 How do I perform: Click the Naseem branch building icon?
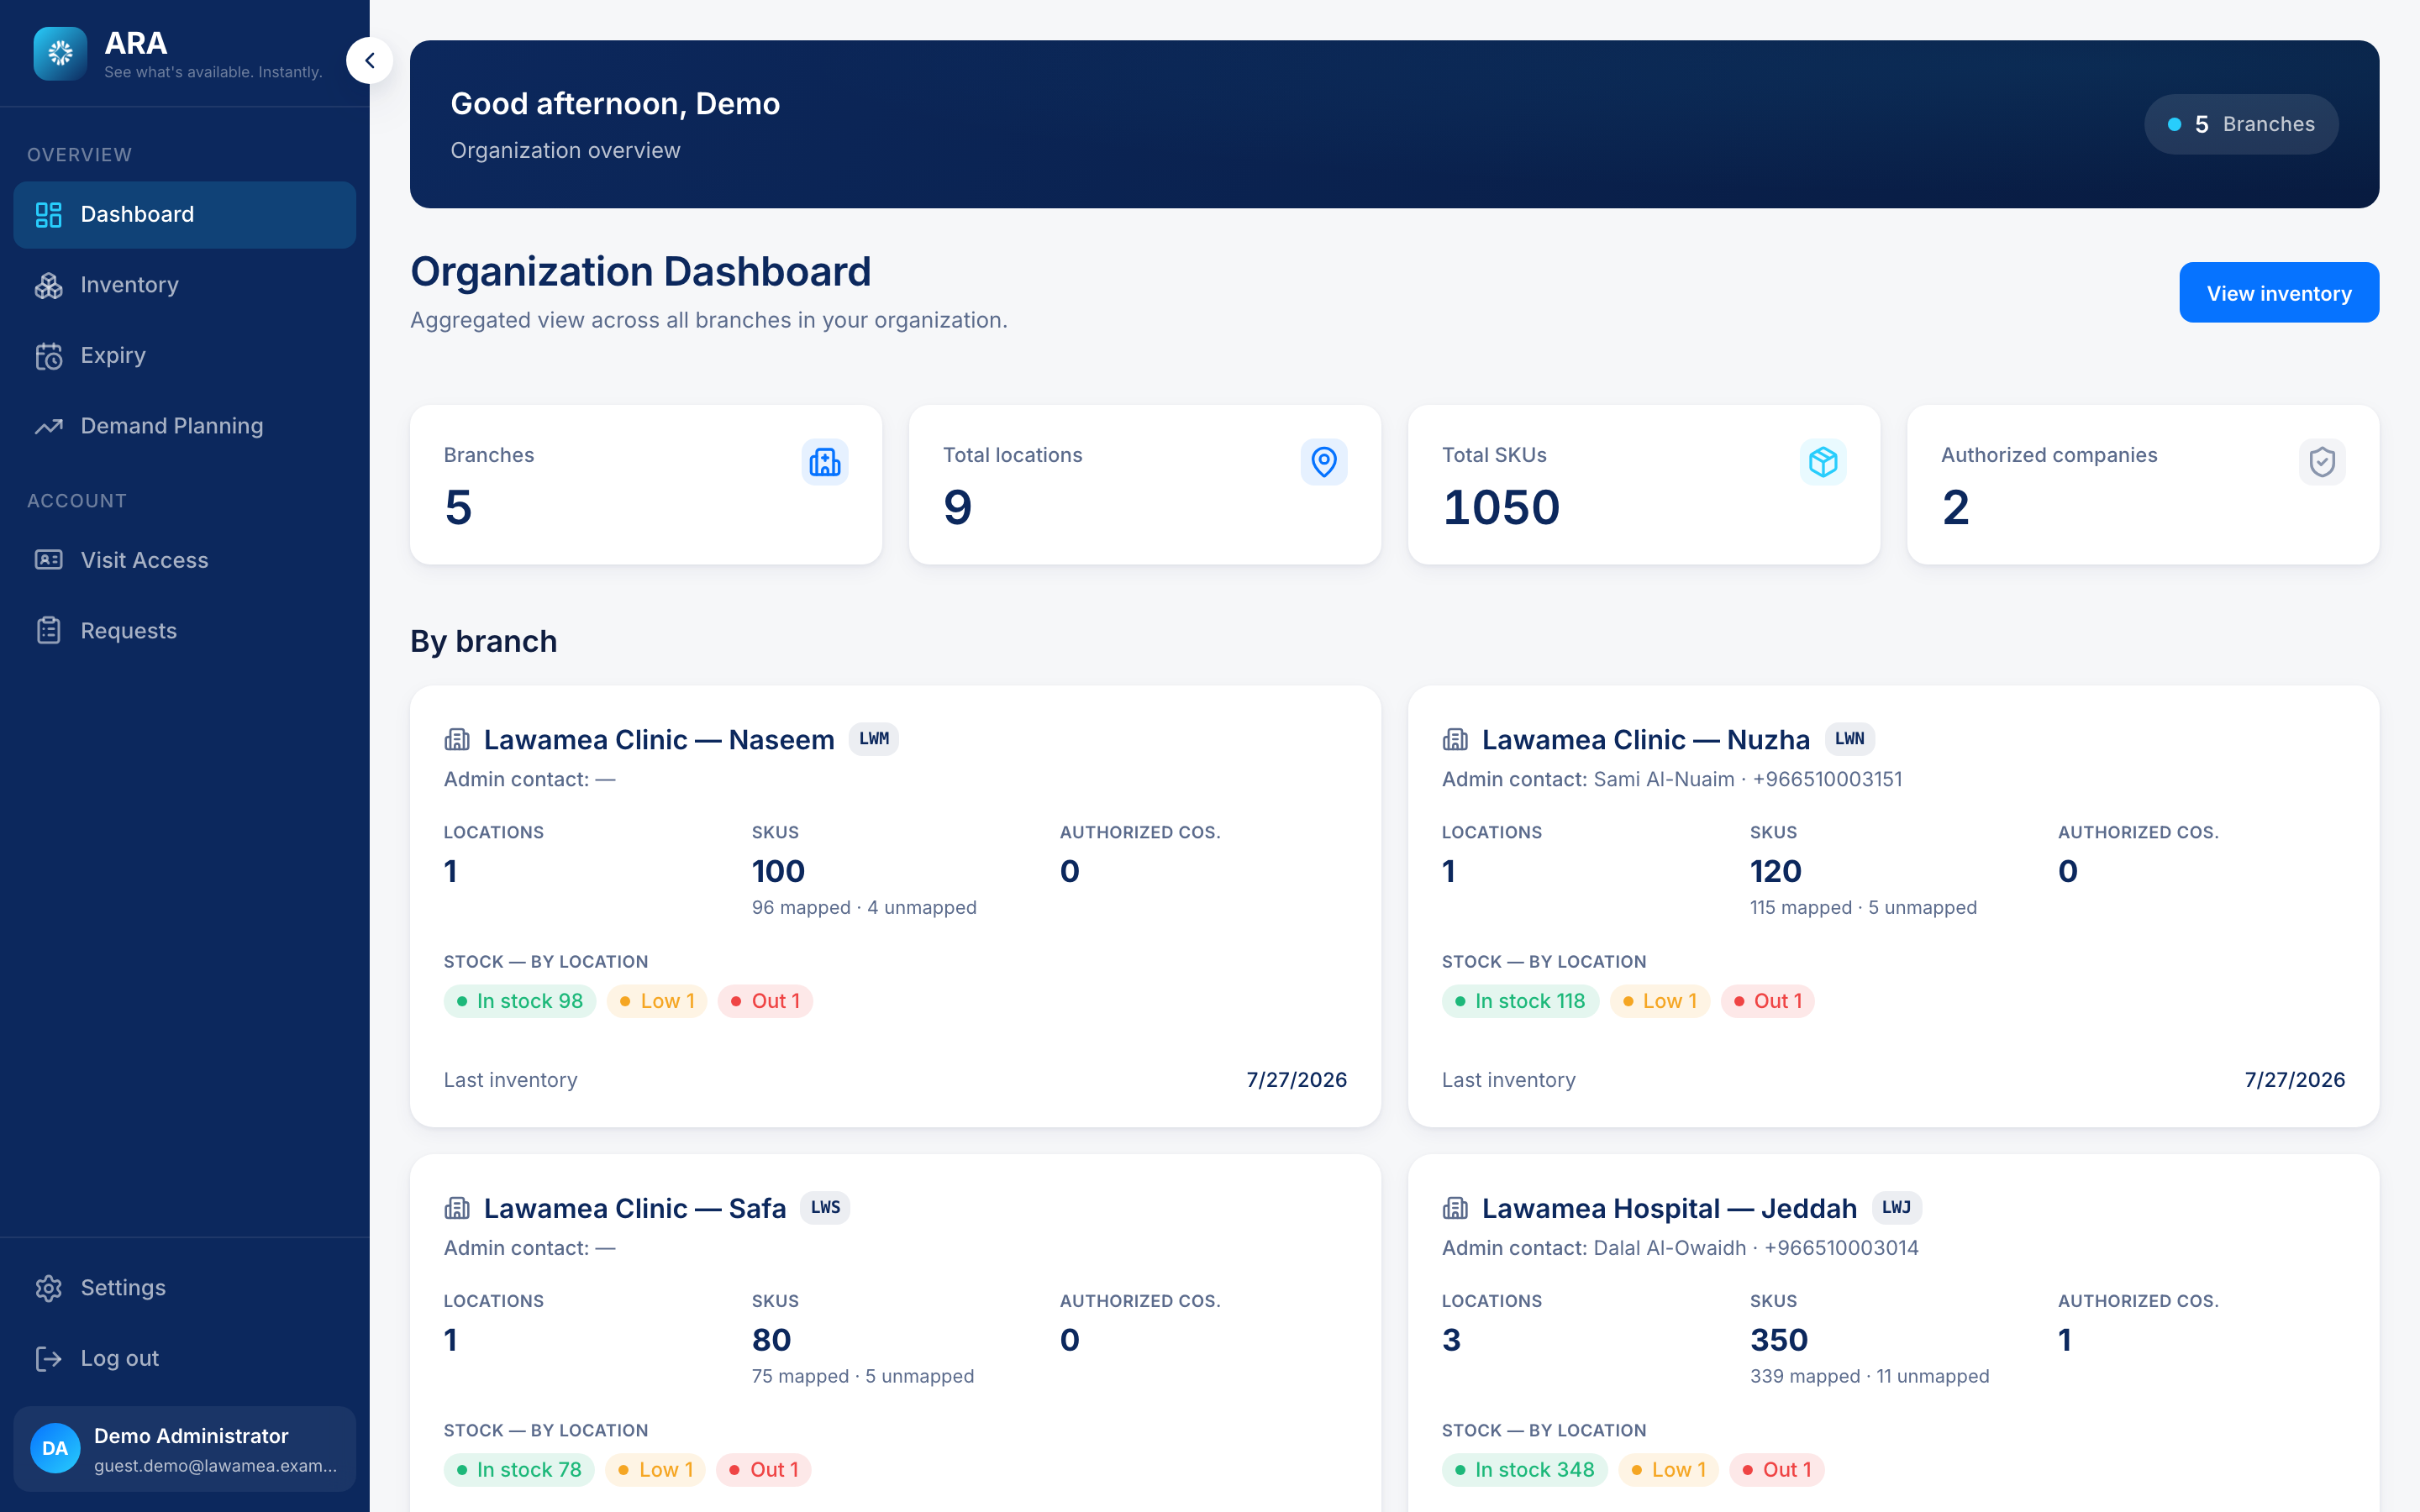(457, 740)
